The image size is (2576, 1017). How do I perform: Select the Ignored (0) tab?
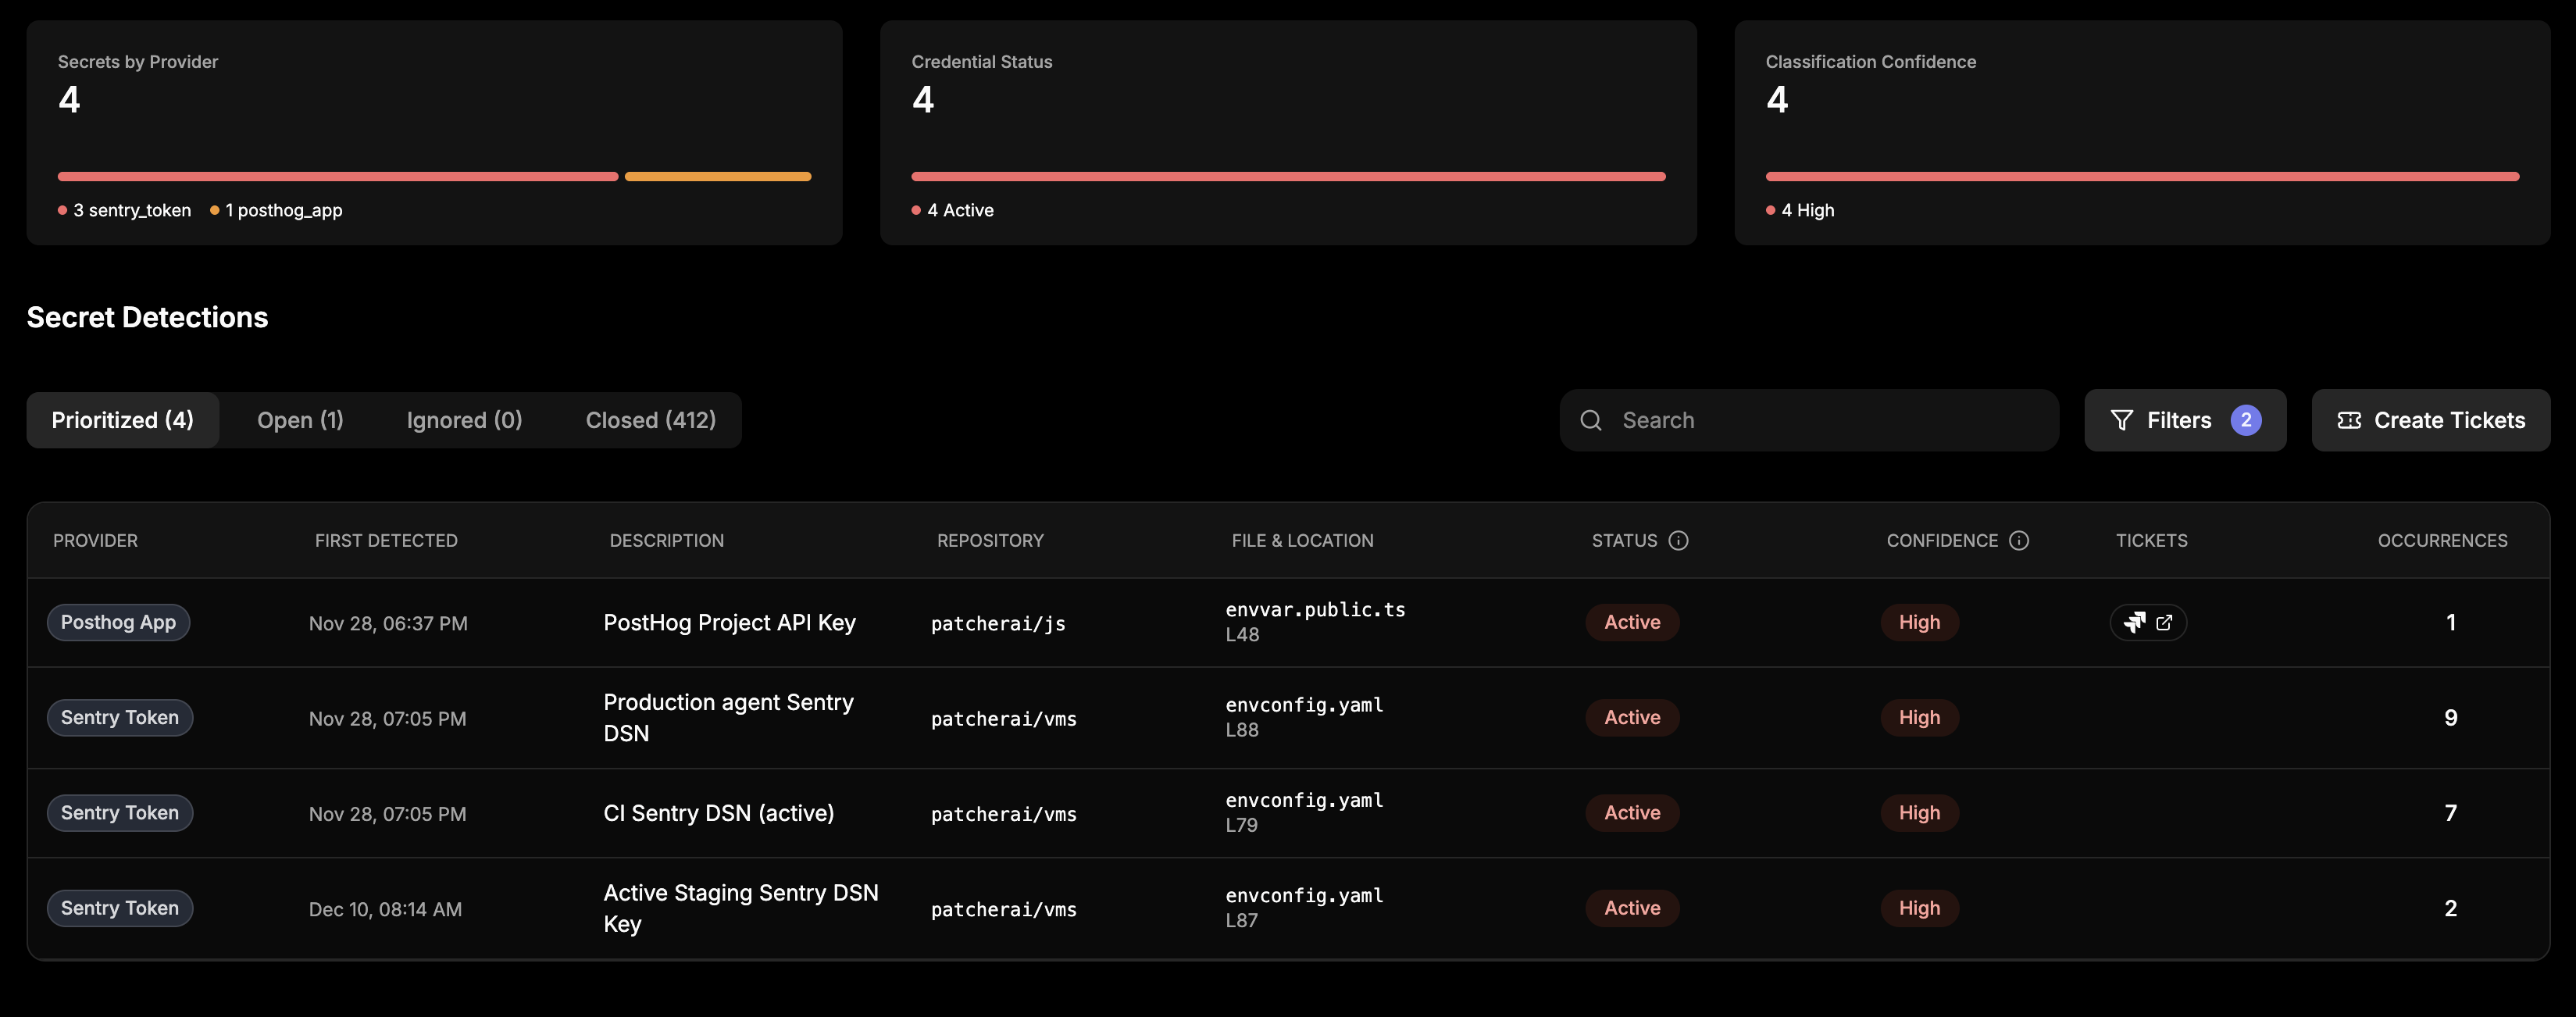464,420
